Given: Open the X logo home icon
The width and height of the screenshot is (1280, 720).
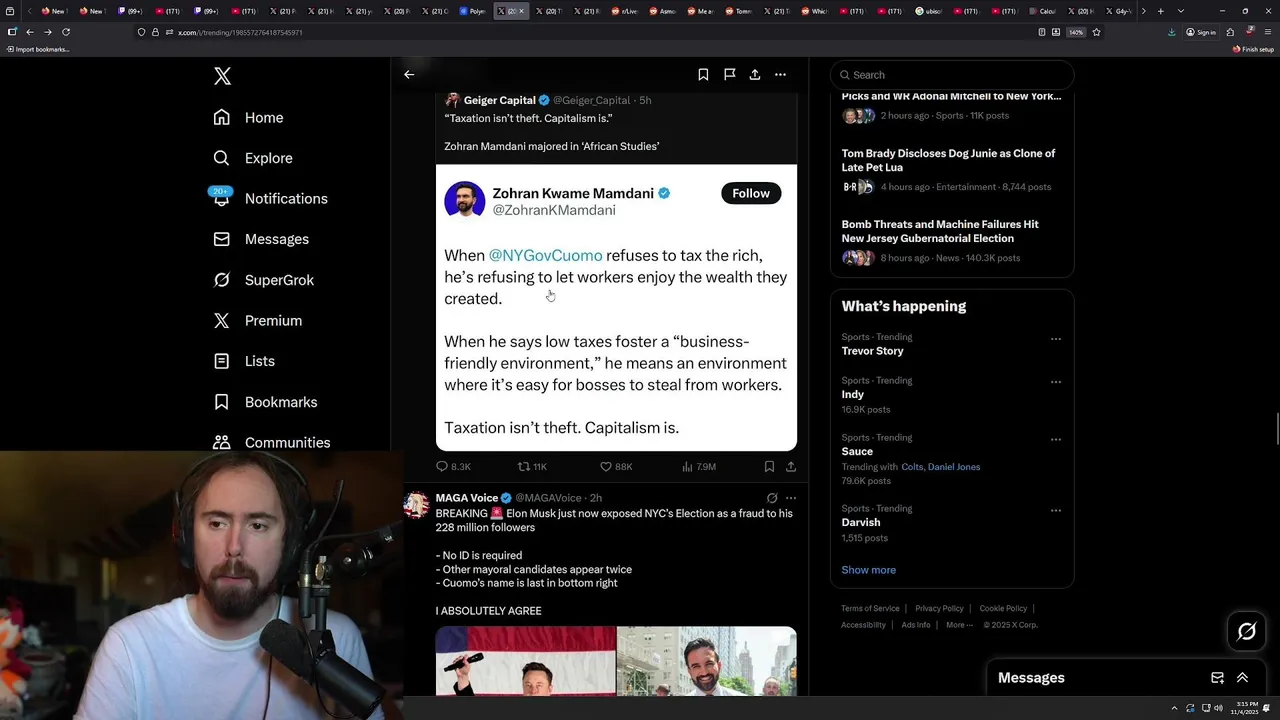Looking at the screenshot, I should 222,76.
